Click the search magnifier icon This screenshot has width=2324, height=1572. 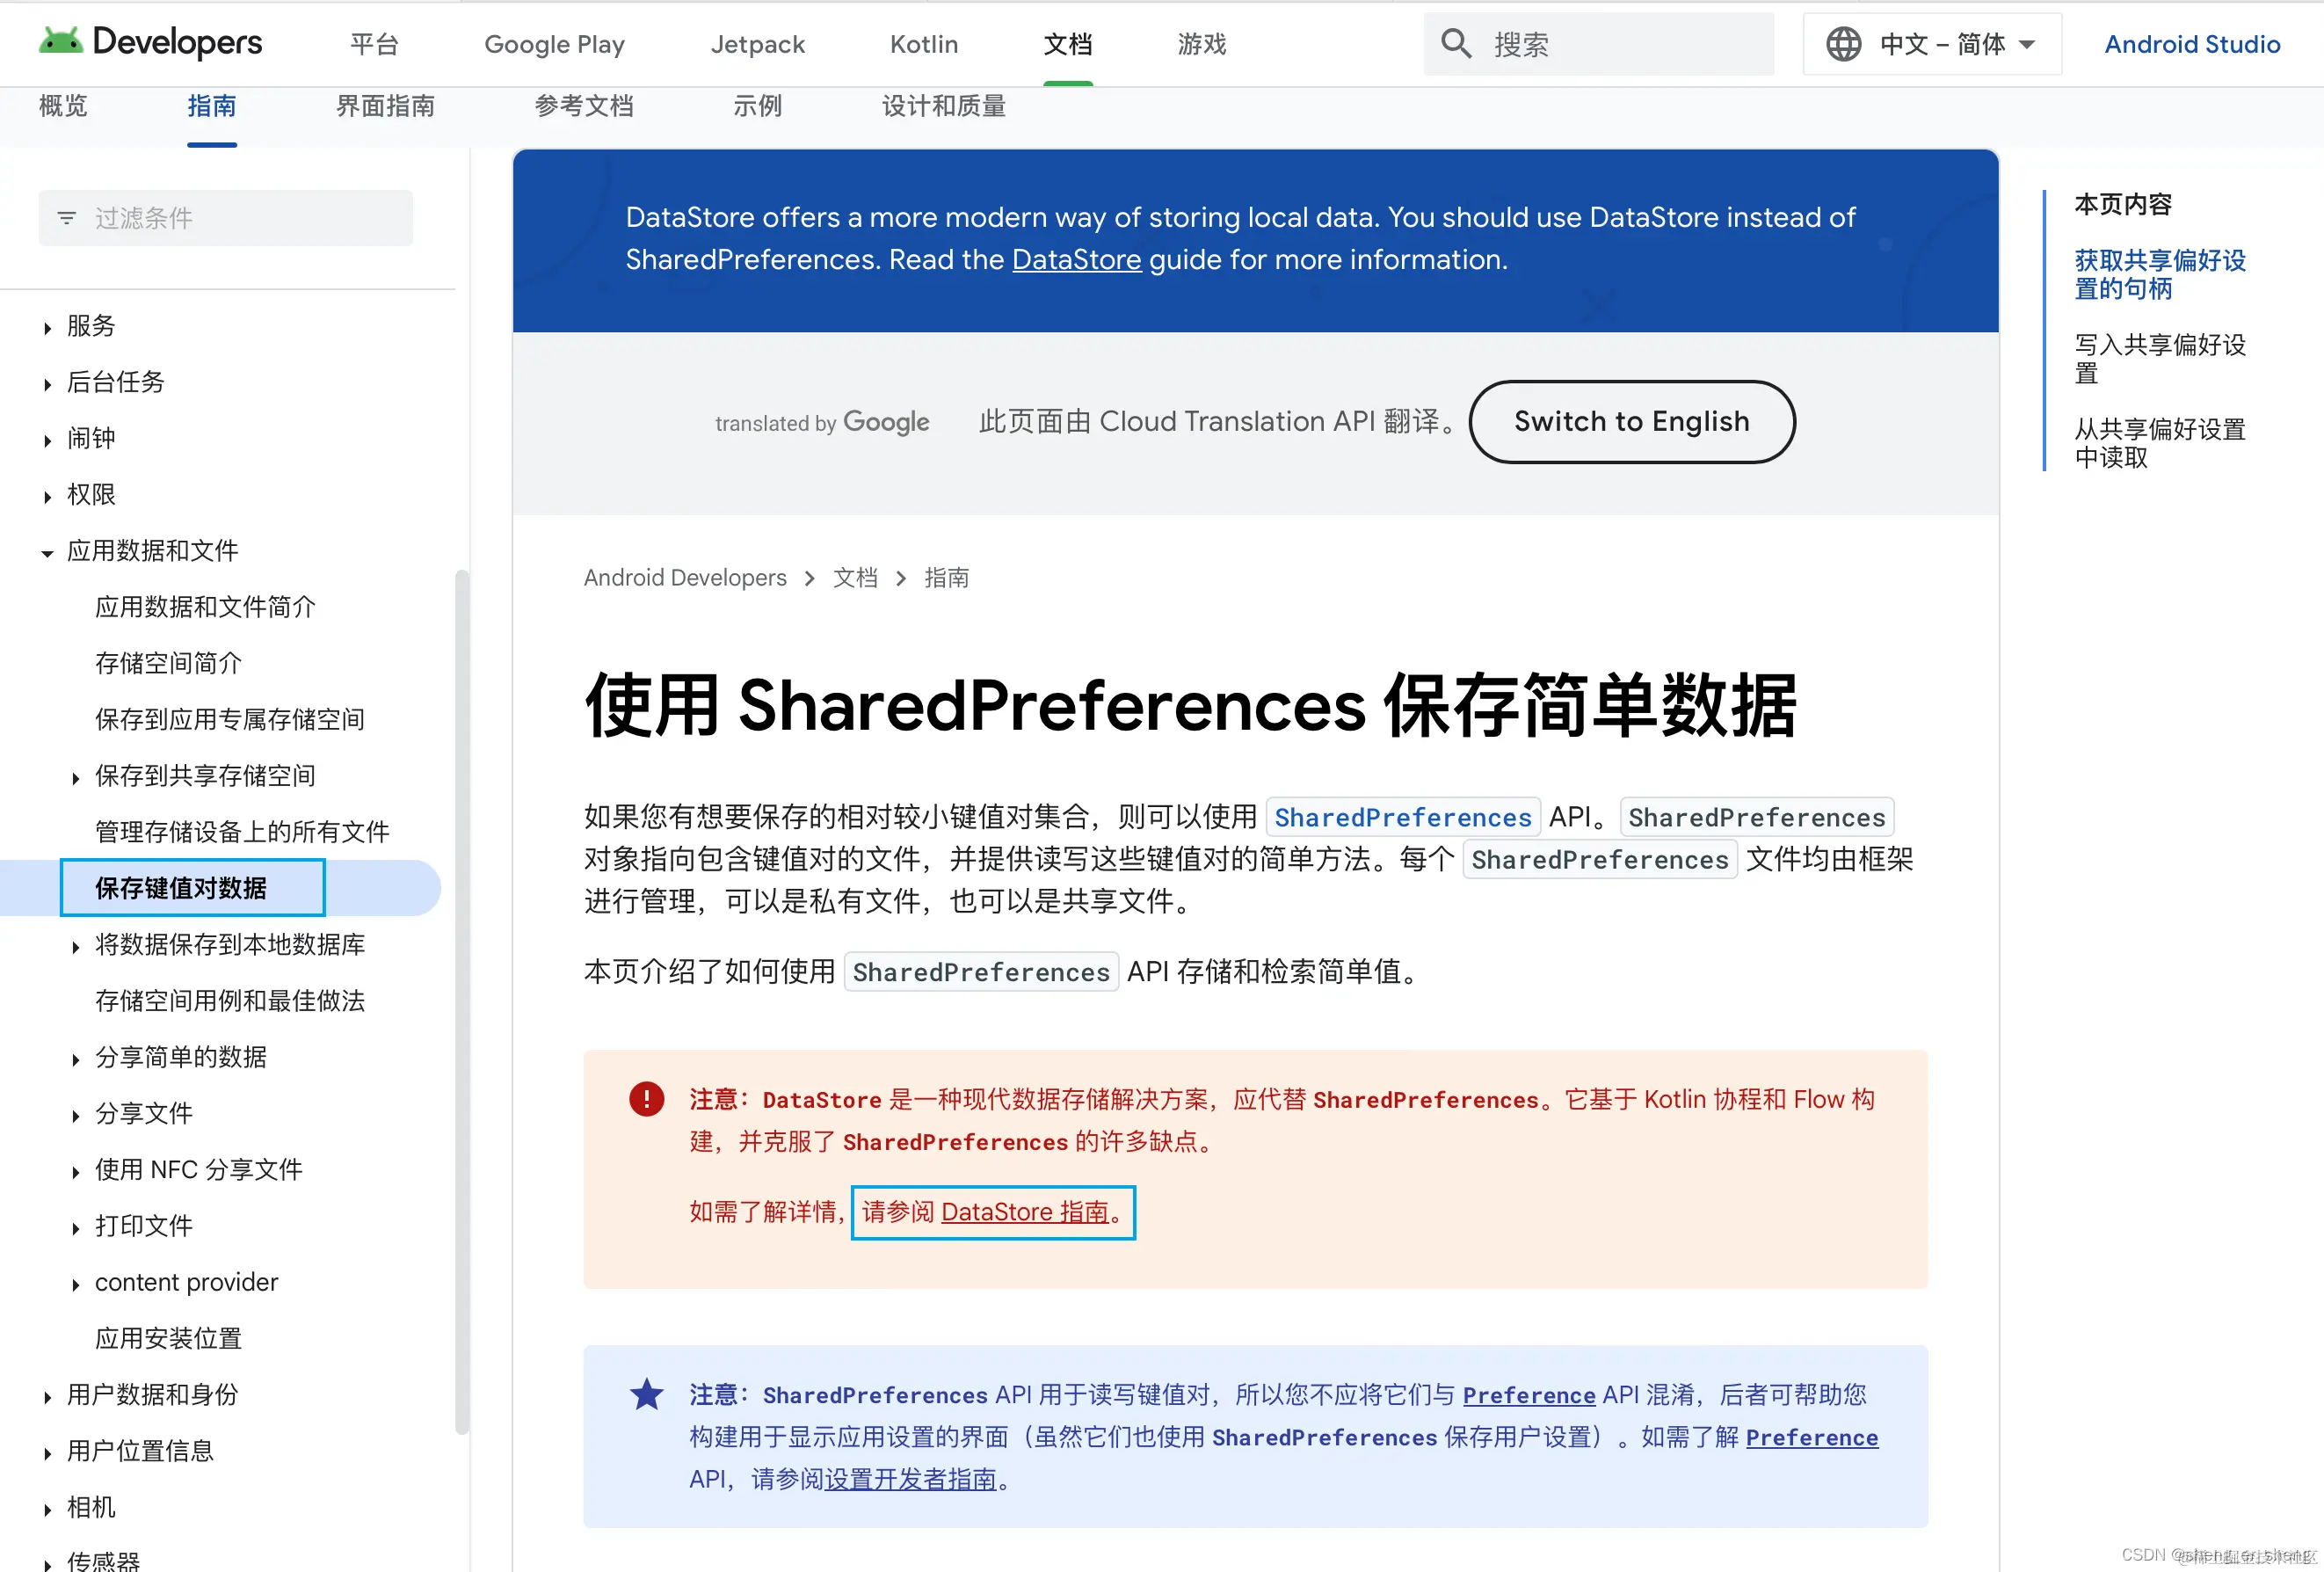click(x=1456, y=43)
